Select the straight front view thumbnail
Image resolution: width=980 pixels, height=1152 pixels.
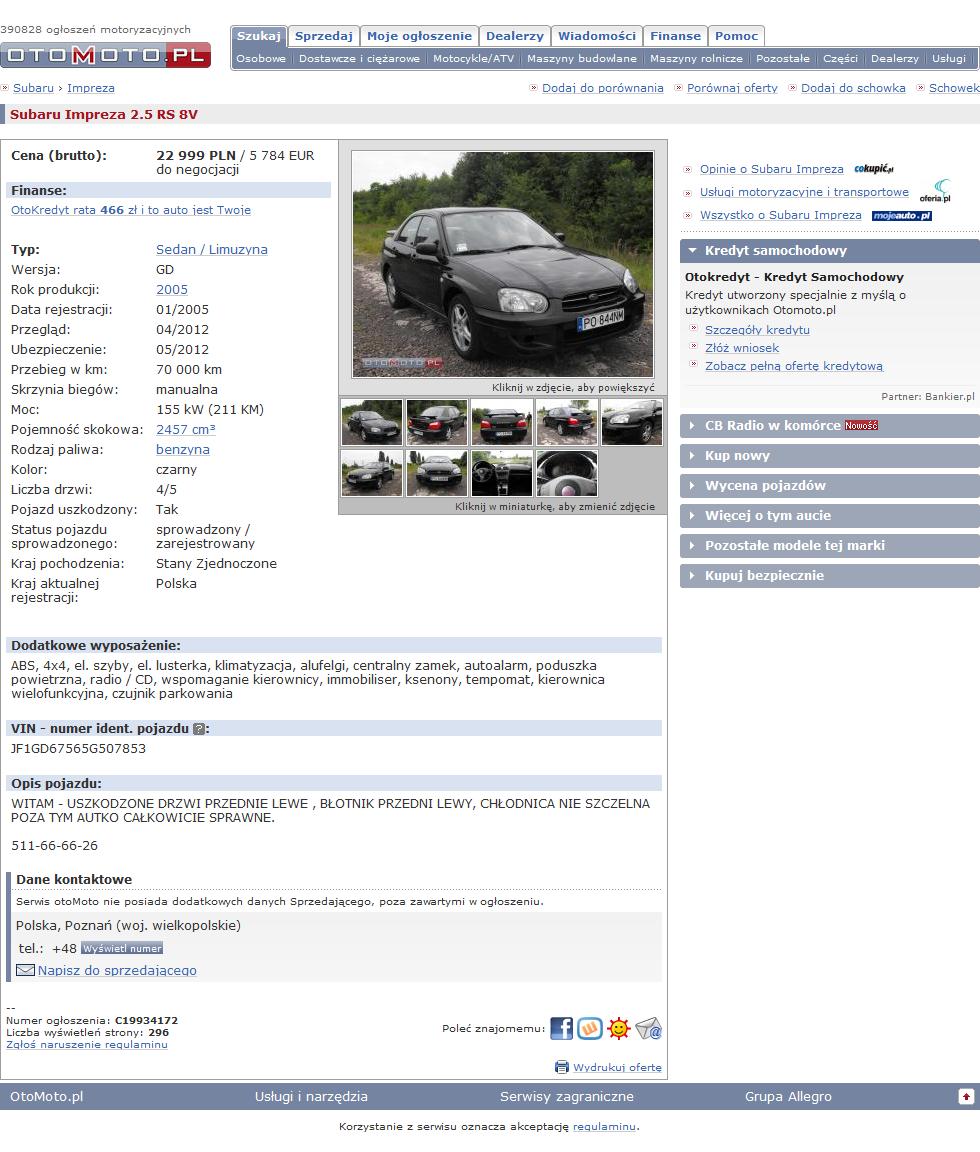tap(436, 473)
